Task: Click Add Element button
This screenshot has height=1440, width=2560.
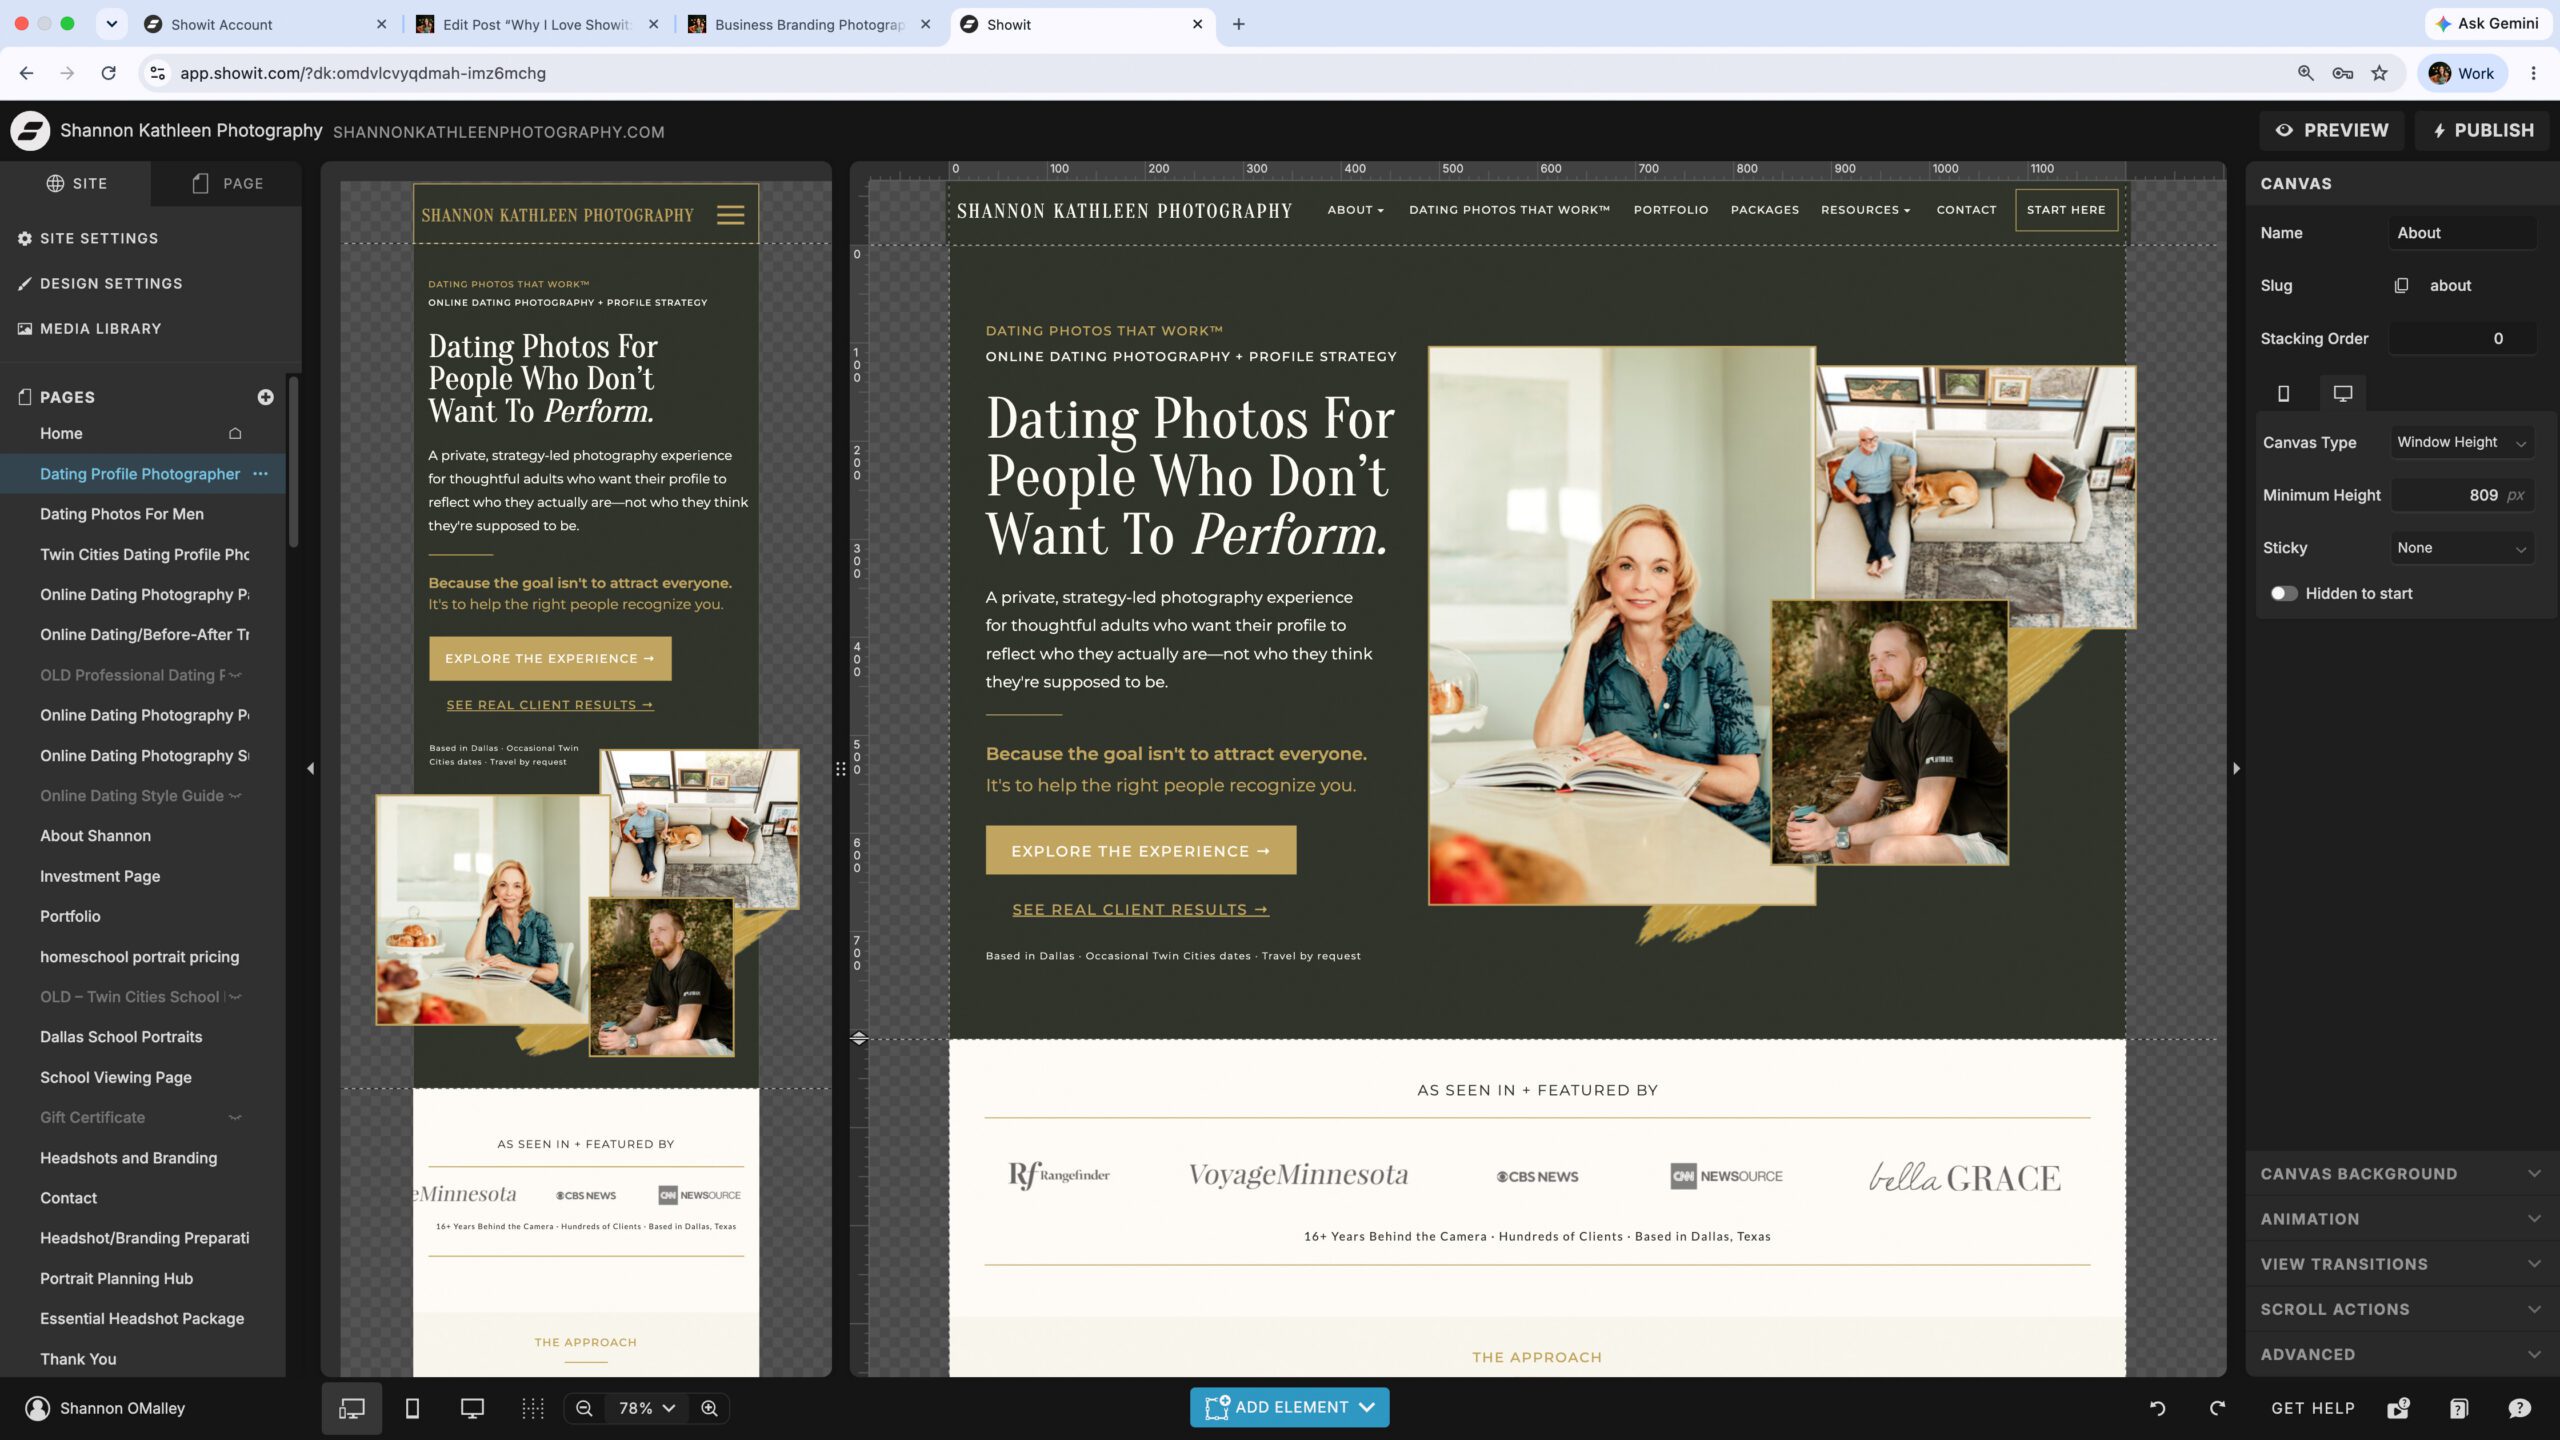Action: [1289, 1408]
